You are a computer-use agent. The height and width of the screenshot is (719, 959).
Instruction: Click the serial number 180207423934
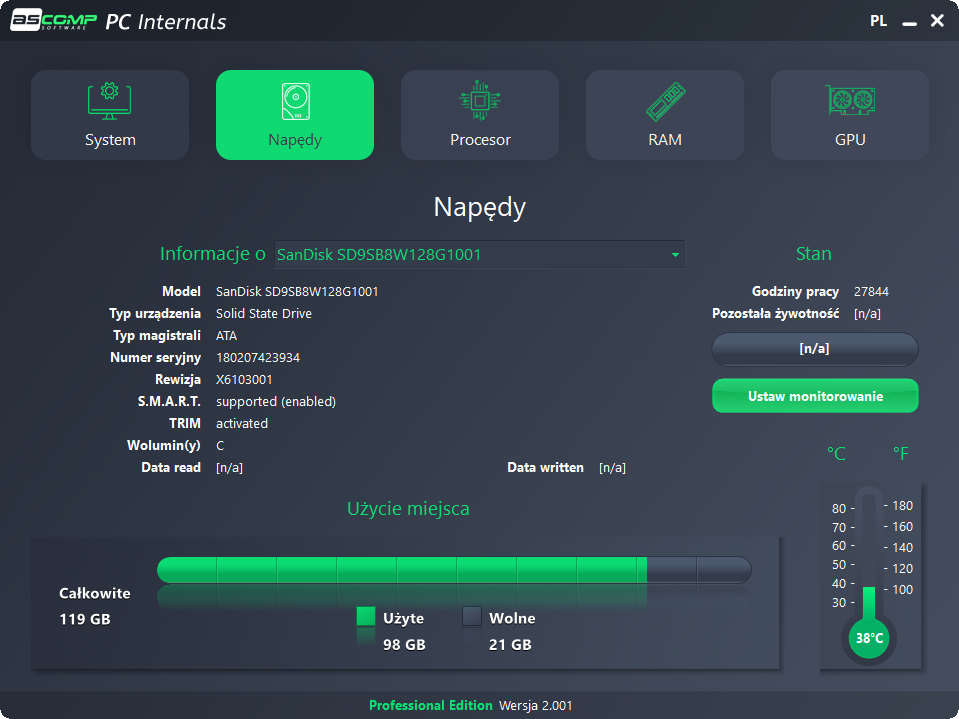pos(257,358)
